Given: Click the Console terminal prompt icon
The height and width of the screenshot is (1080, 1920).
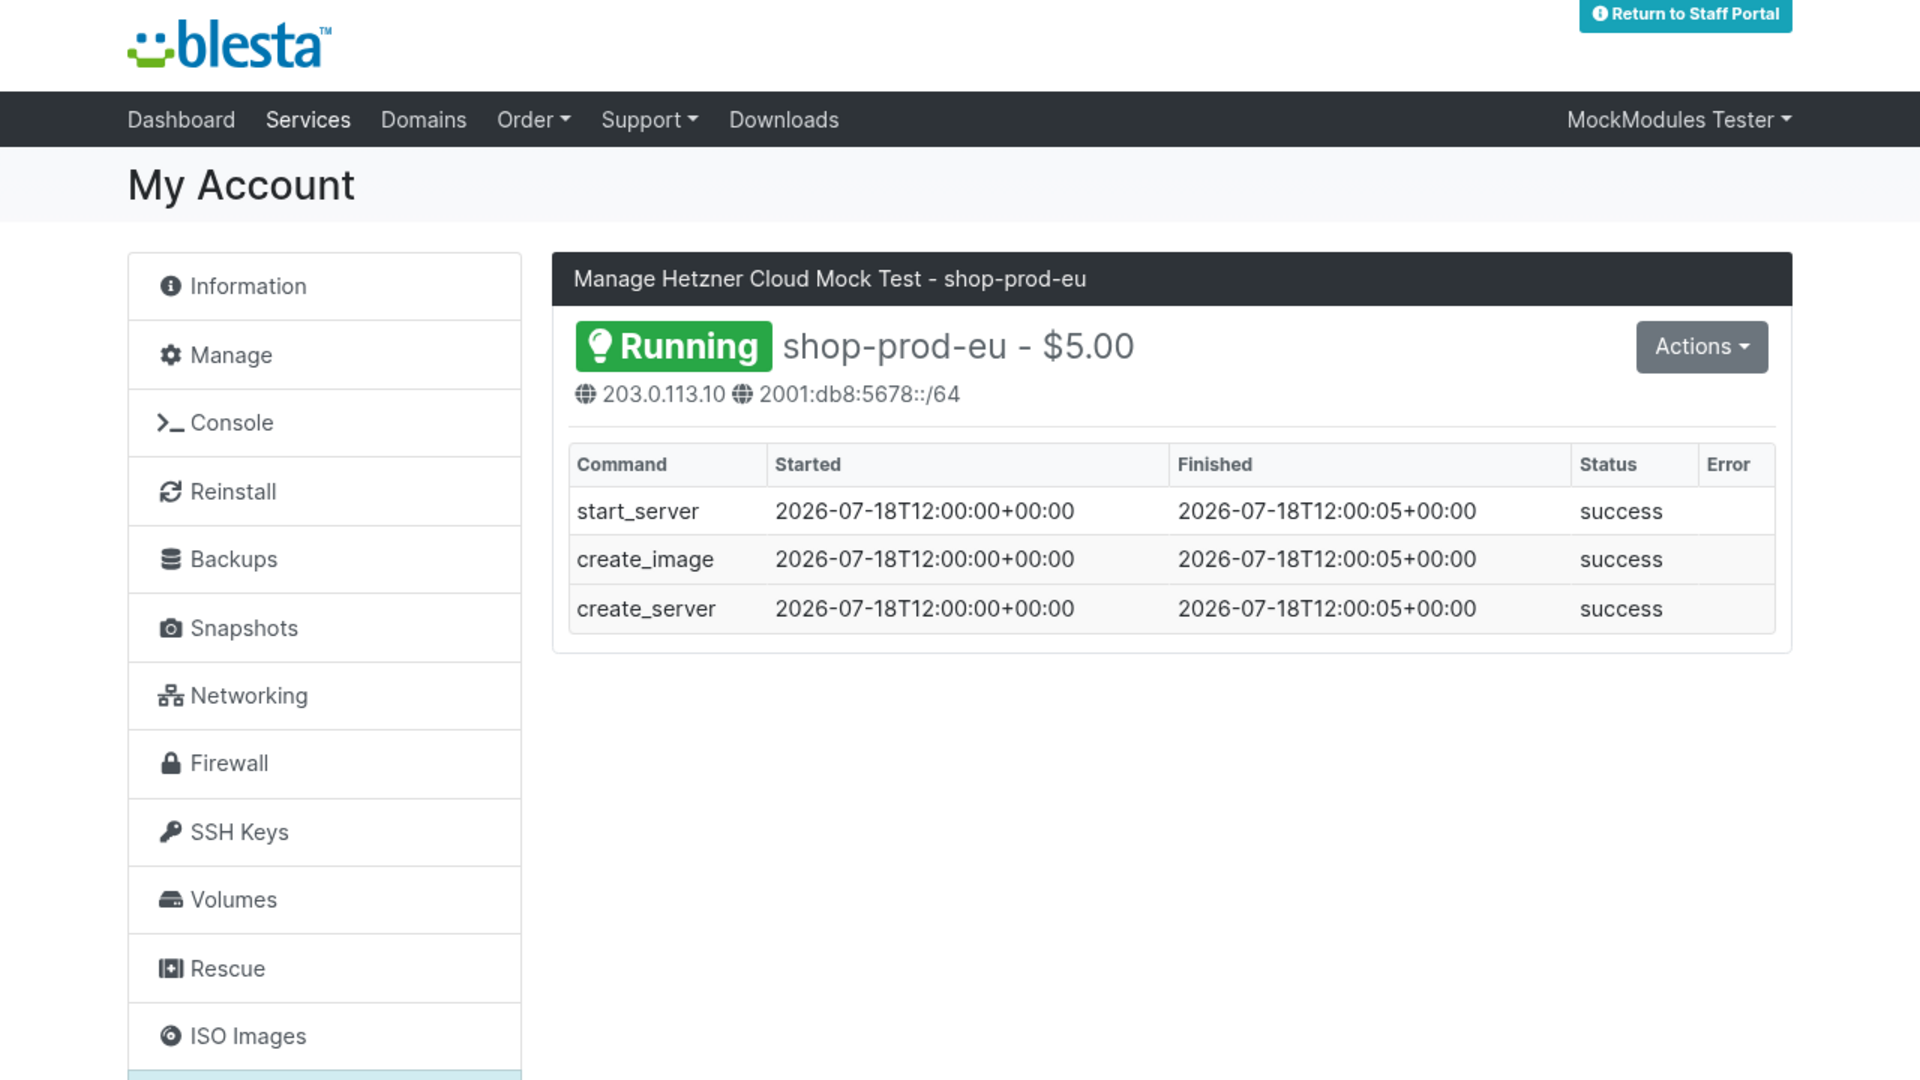Looking at the screenshot, I should coord(170,423).
